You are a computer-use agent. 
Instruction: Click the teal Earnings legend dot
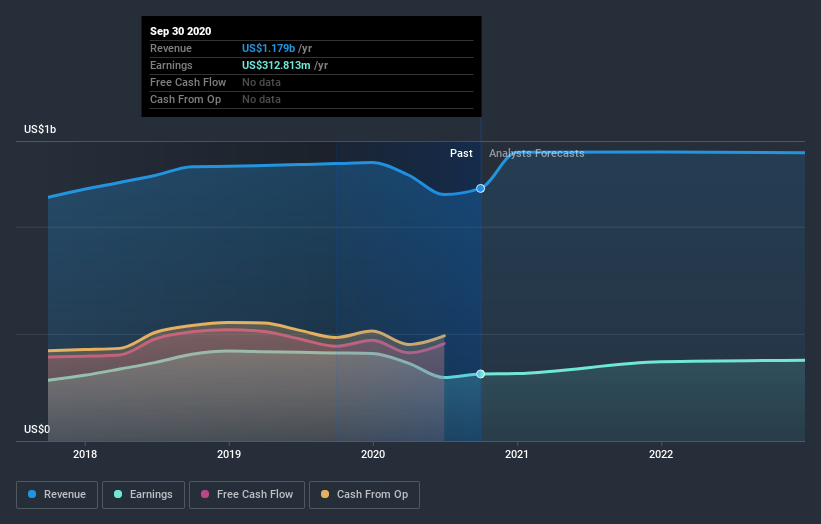coord(118,494)
